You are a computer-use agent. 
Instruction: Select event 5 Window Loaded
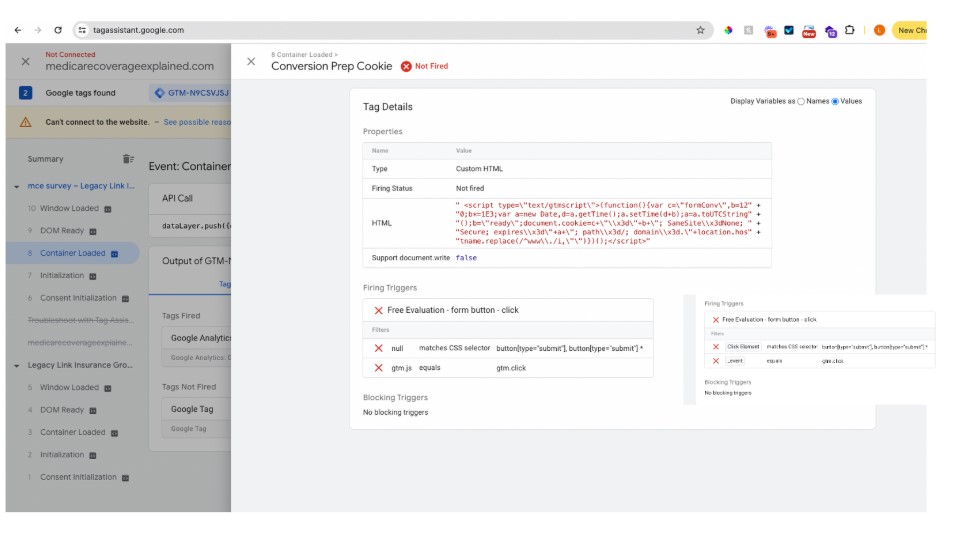[x=69, y=387]
